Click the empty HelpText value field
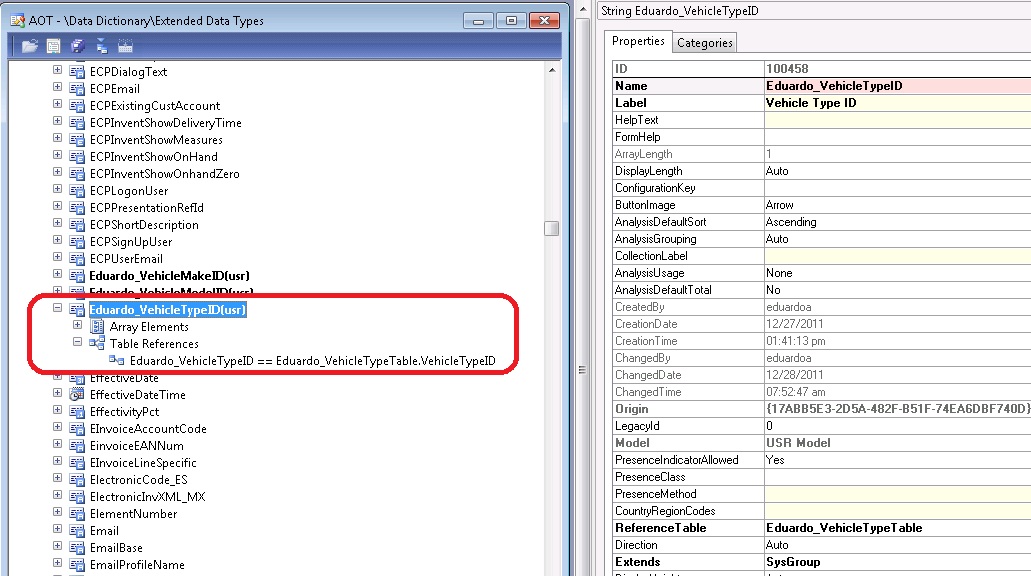Screen dimensions: 1031x576 [898, 120]
